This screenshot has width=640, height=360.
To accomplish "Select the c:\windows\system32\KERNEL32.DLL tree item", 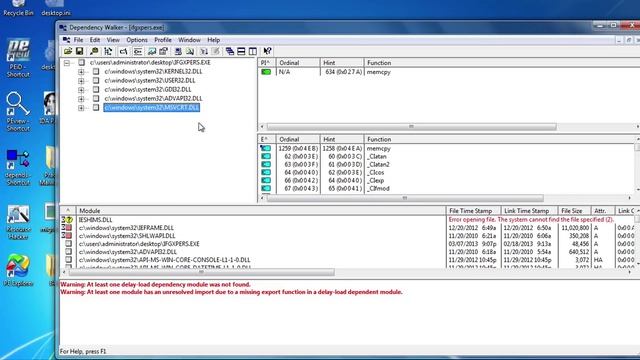I will (153, 71).
